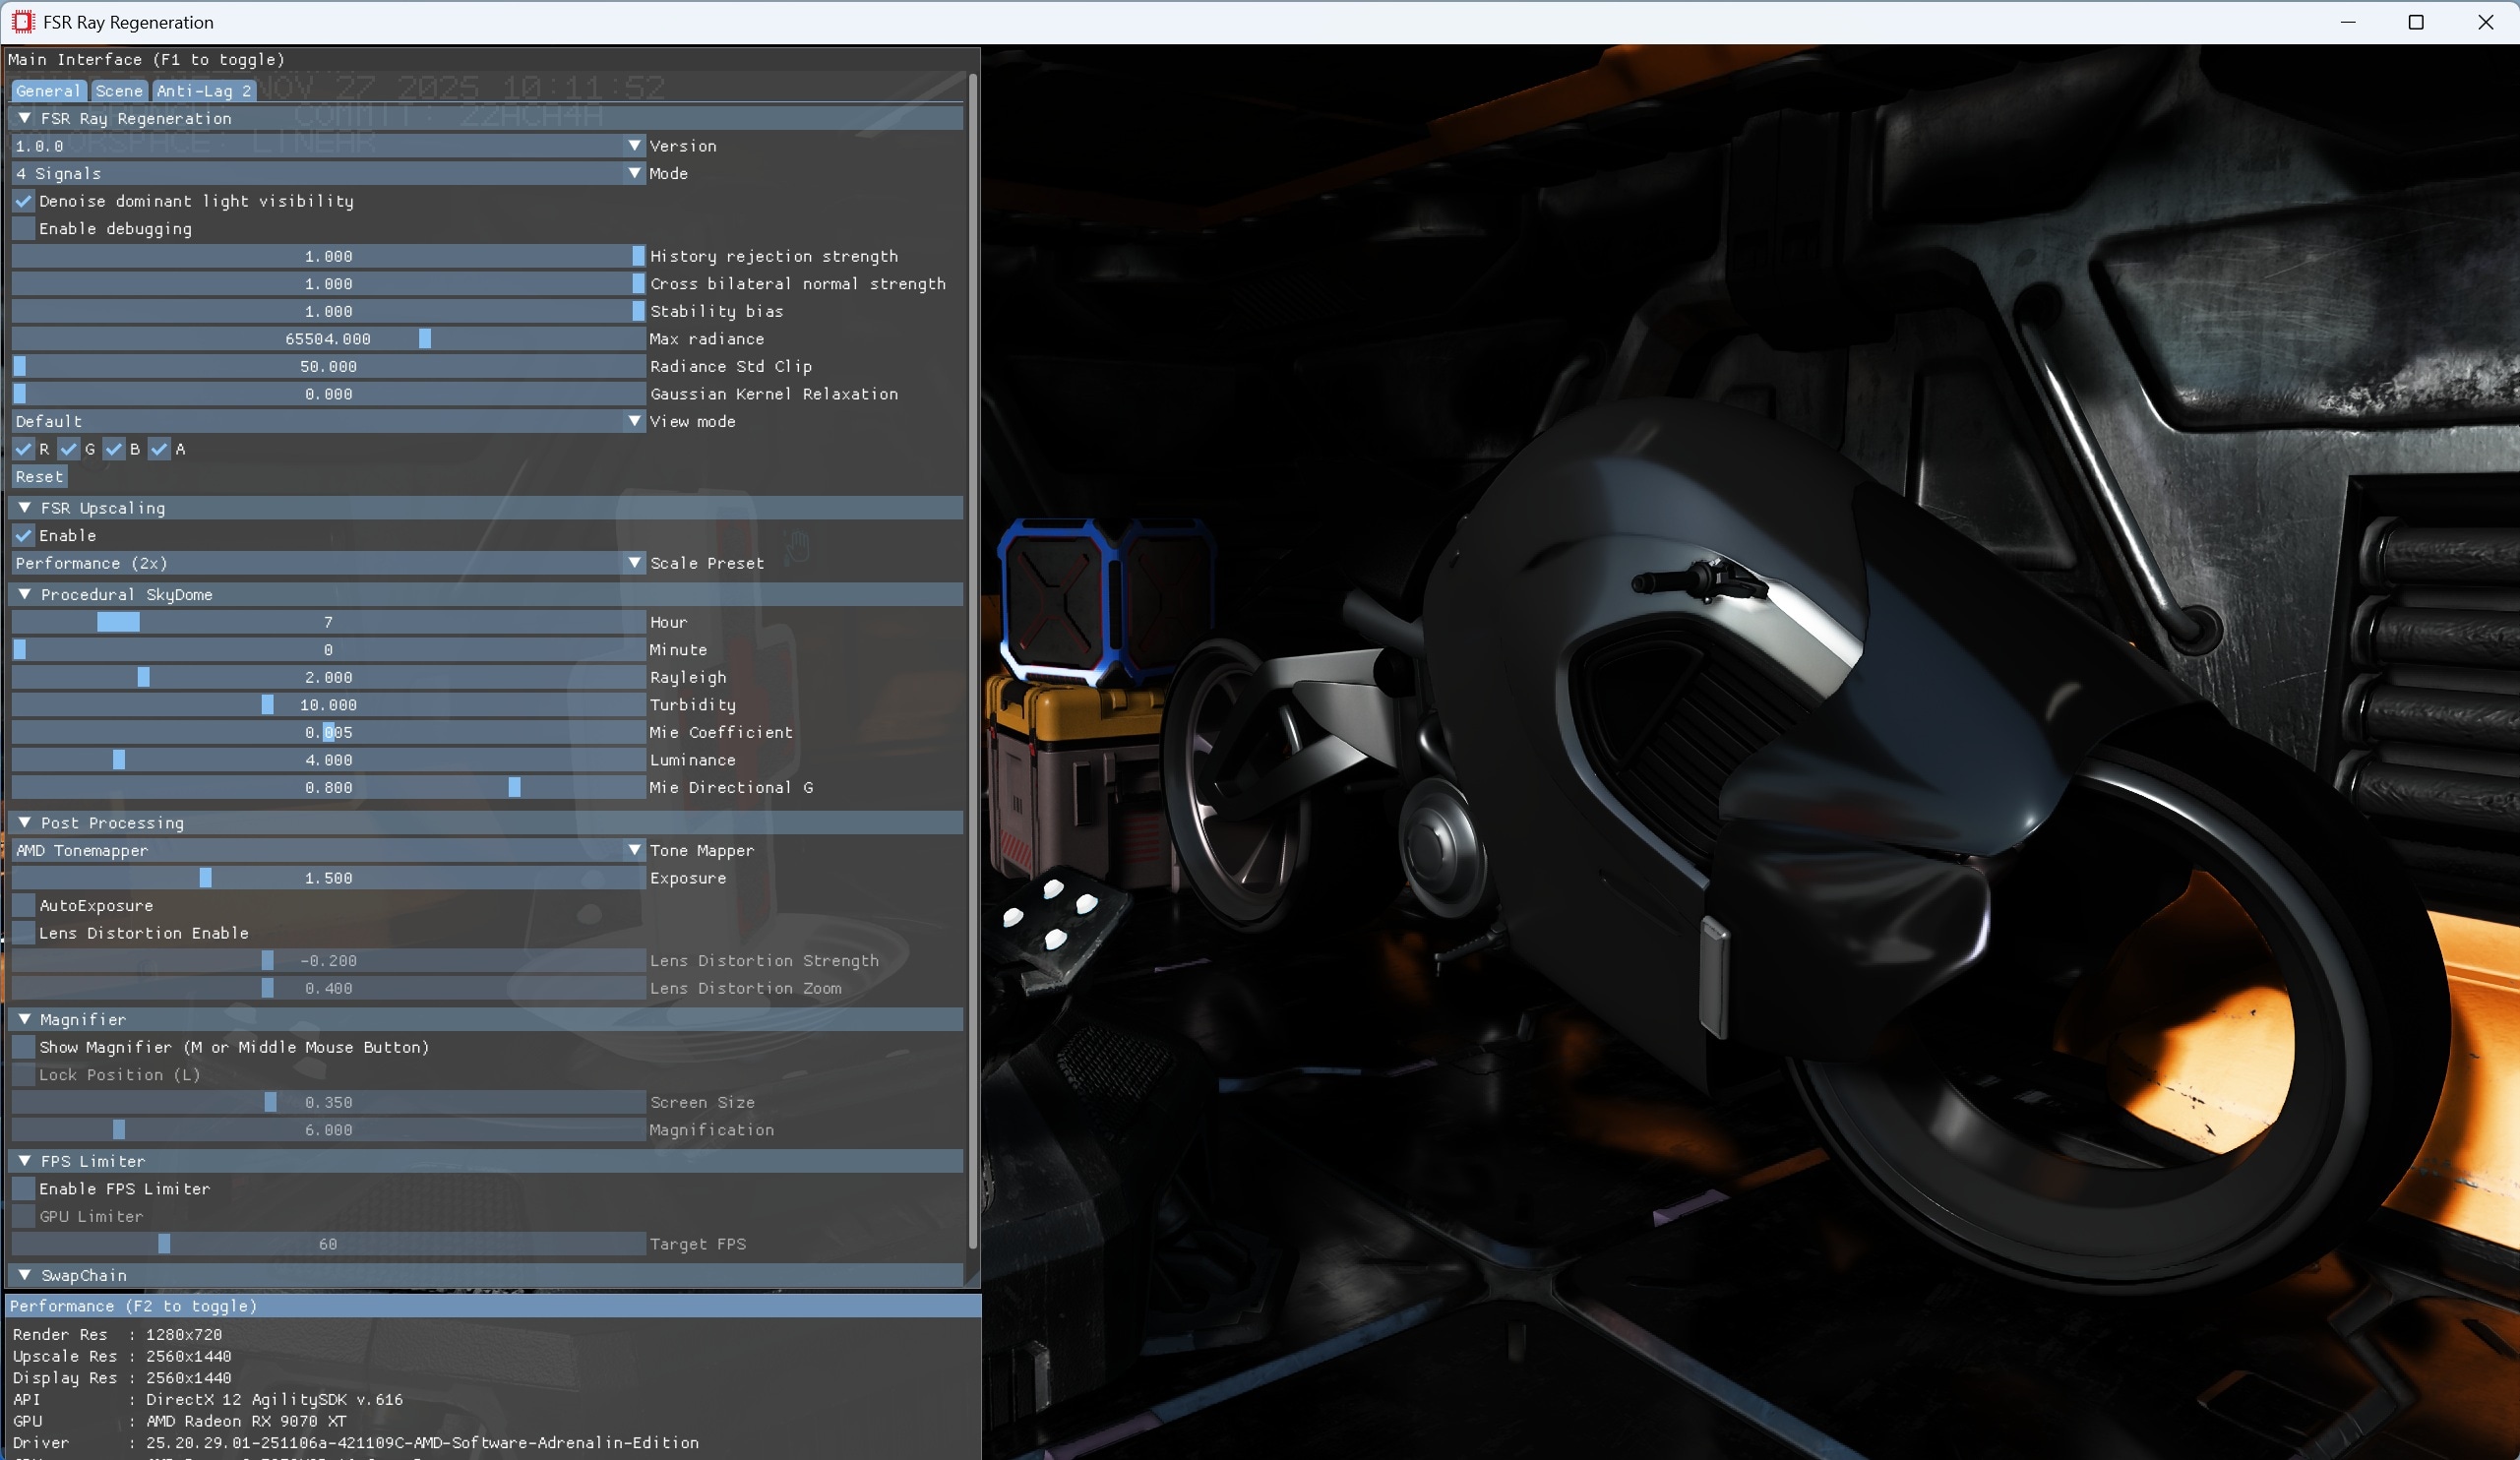Image resolution: width=2520 pixels, height=1460 pixels.
Task: Click the Performance panel title bar
Action: (490, 1307)
